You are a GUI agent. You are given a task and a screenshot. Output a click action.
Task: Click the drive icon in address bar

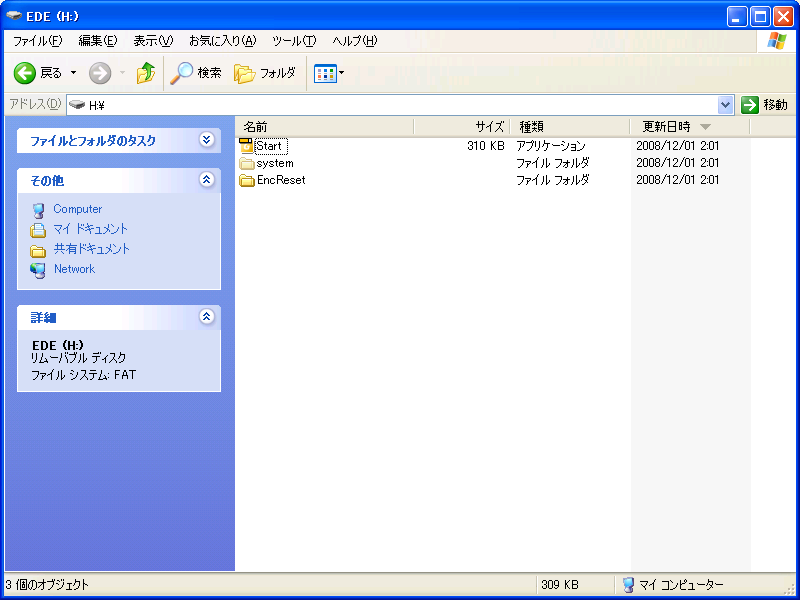pos(77,105)
